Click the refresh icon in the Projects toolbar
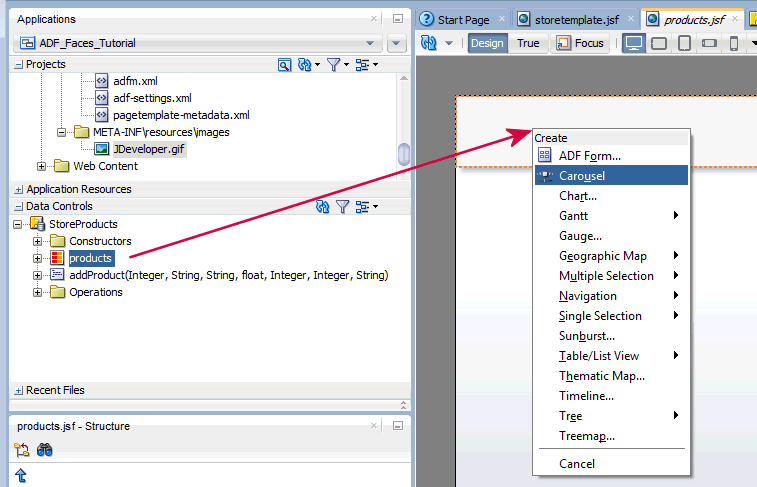 [x=305, y=65]
